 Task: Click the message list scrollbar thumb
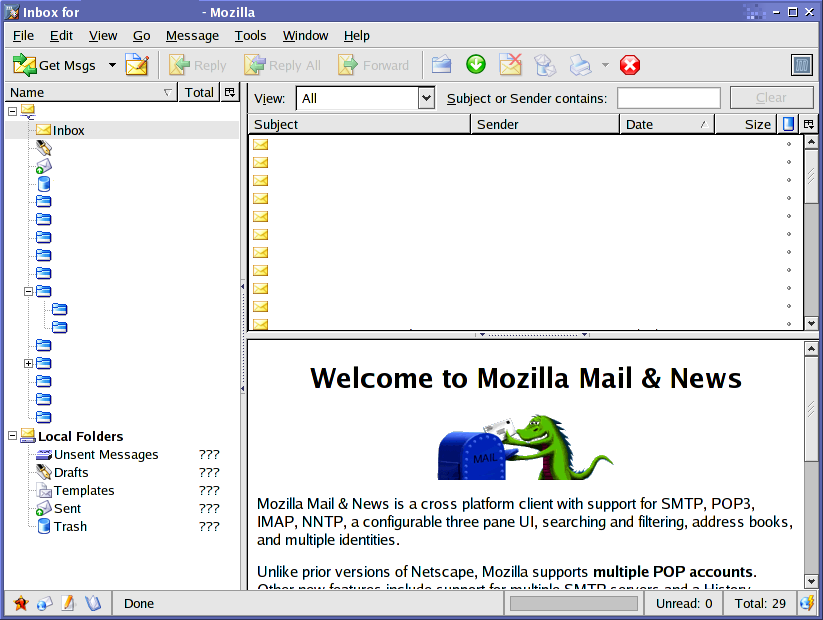pyautogui.click(x=811, y=176)
